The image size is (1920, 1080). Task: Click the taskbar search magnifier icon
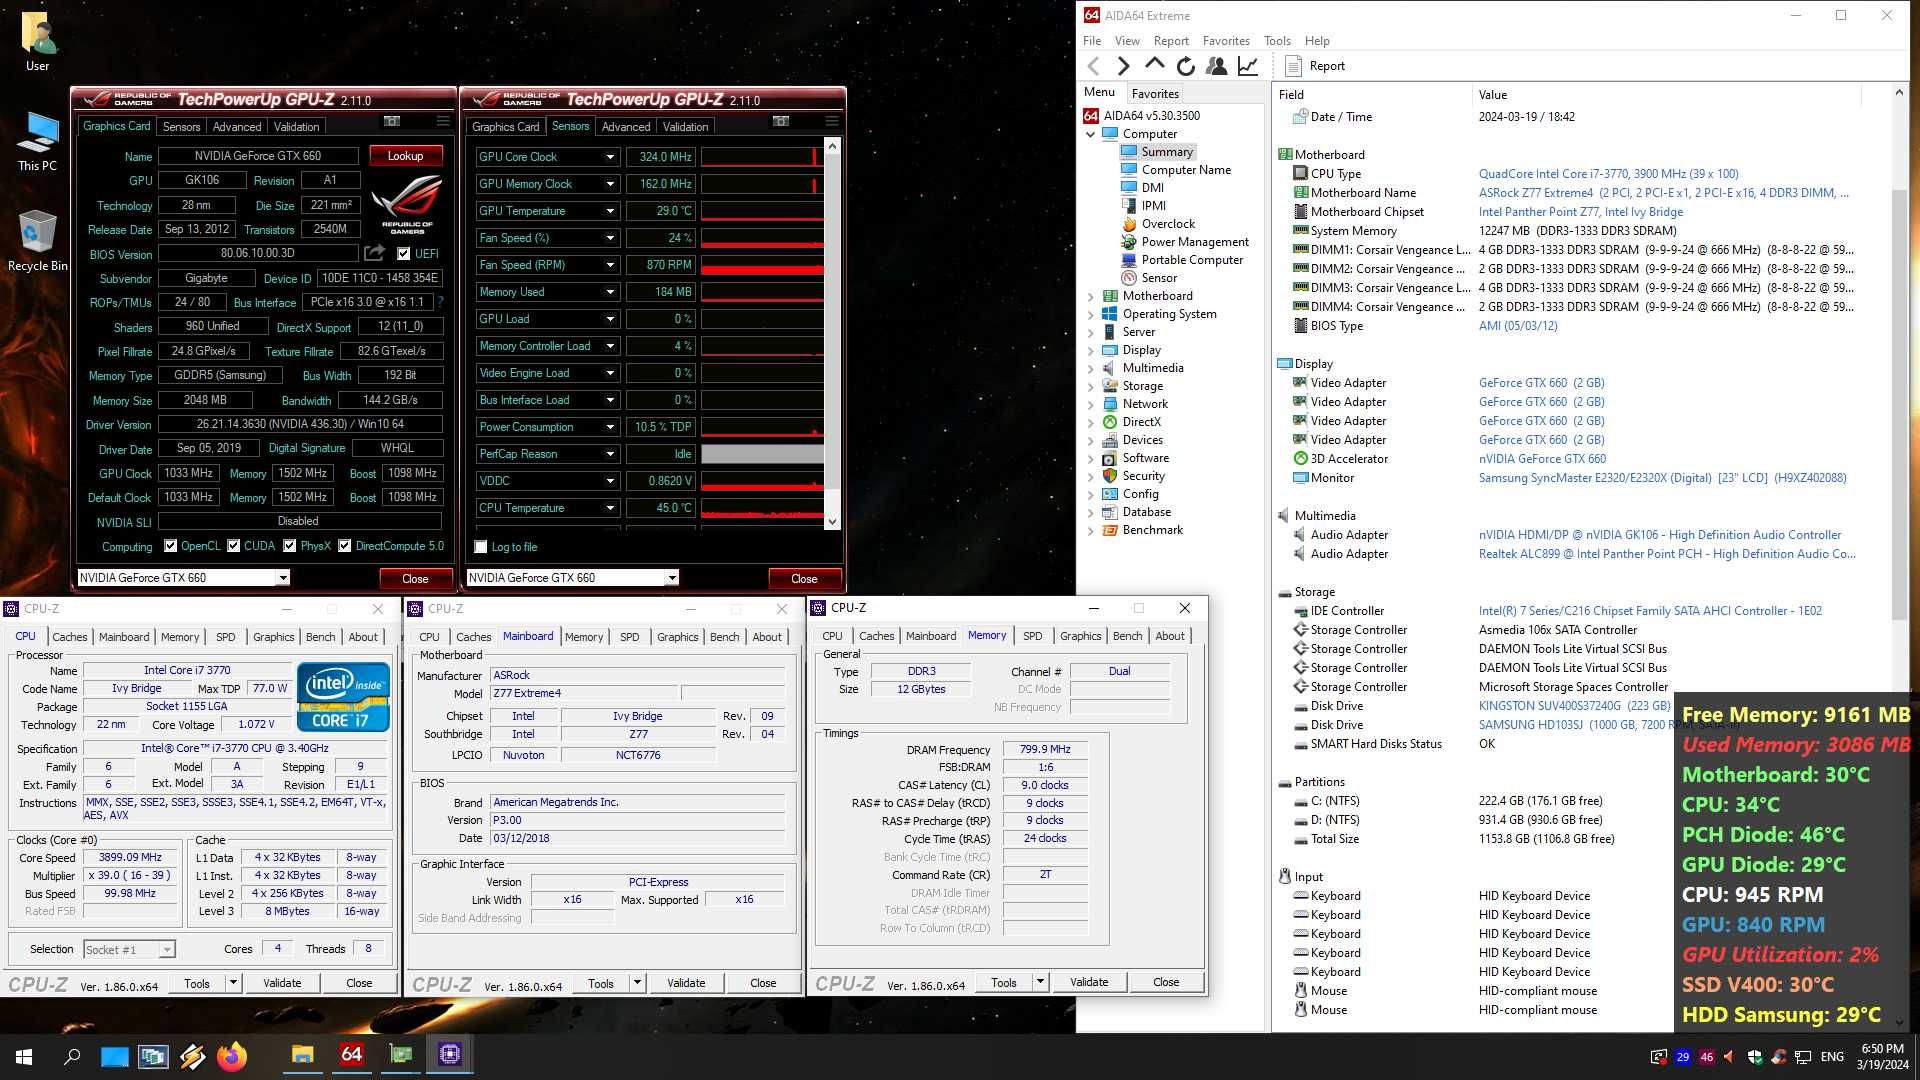pyautogui.click(x=72, y=1056)
